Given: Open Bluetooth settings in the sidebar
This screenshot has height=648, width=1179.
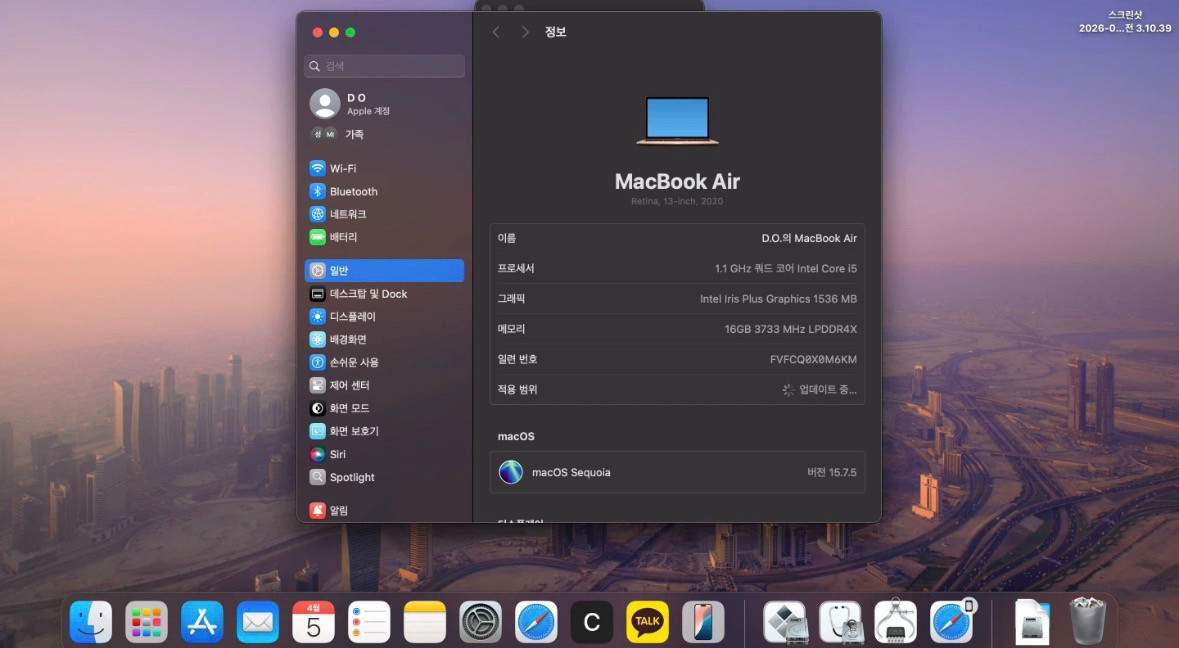Looking at the screenshot, I should tap(353, 191).
